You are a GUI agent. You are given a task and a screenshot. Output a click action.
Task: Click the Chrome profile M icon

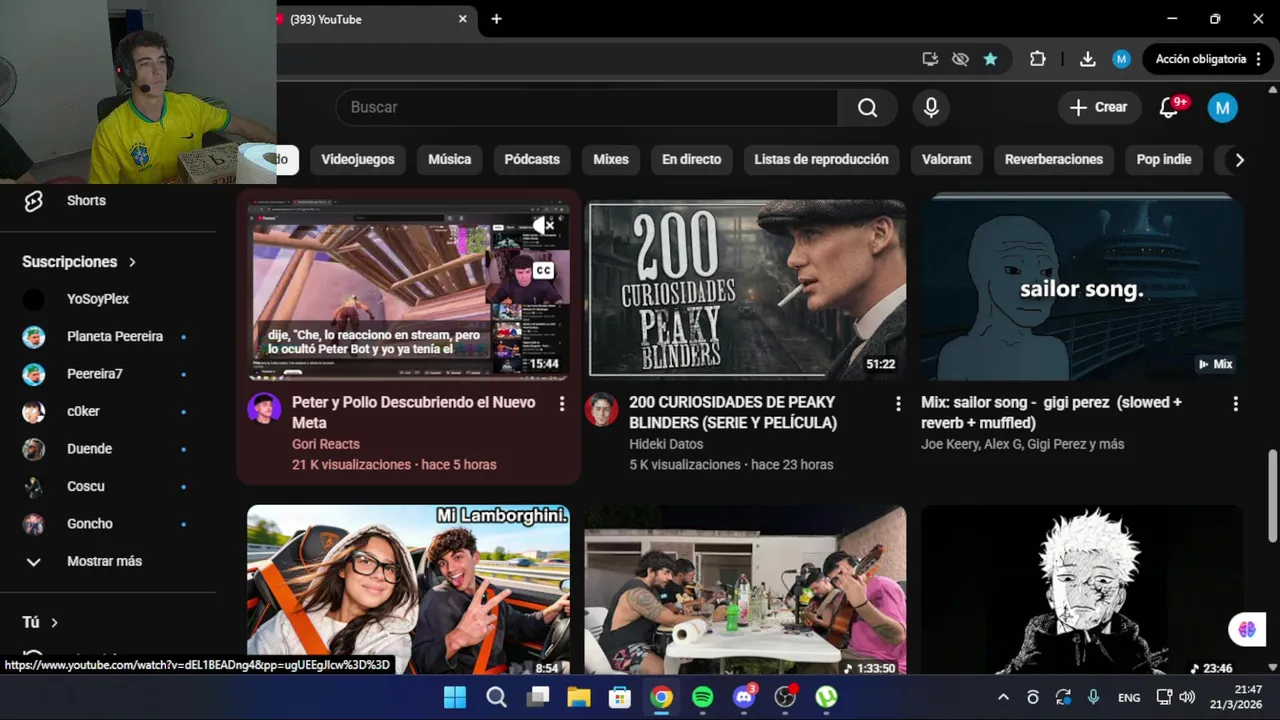(x=1121, y=59)
